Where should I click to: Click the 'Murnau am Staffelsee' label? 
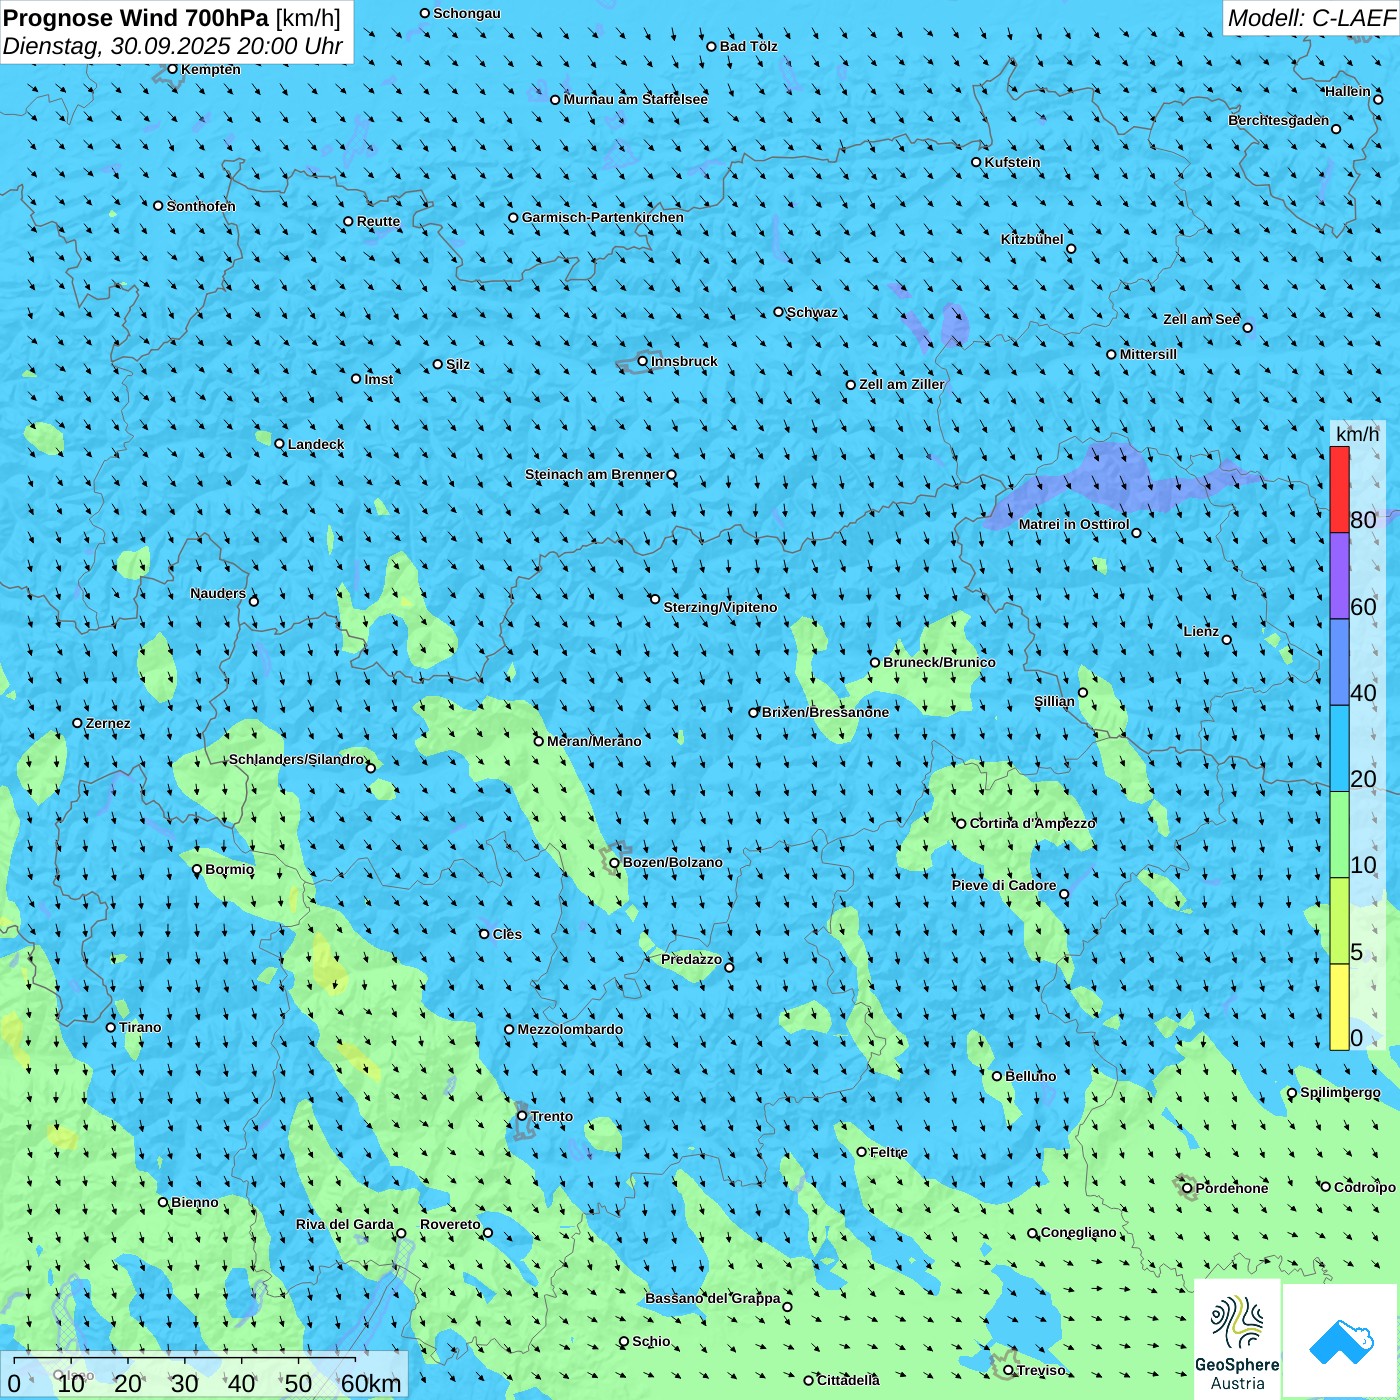pos(635,99)
